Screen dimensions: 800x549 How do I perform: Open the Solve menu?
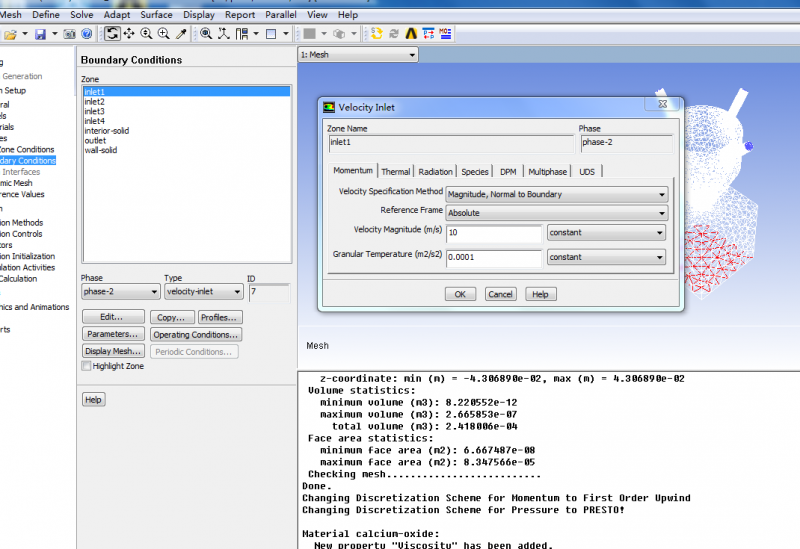click(x=81, y=15)
